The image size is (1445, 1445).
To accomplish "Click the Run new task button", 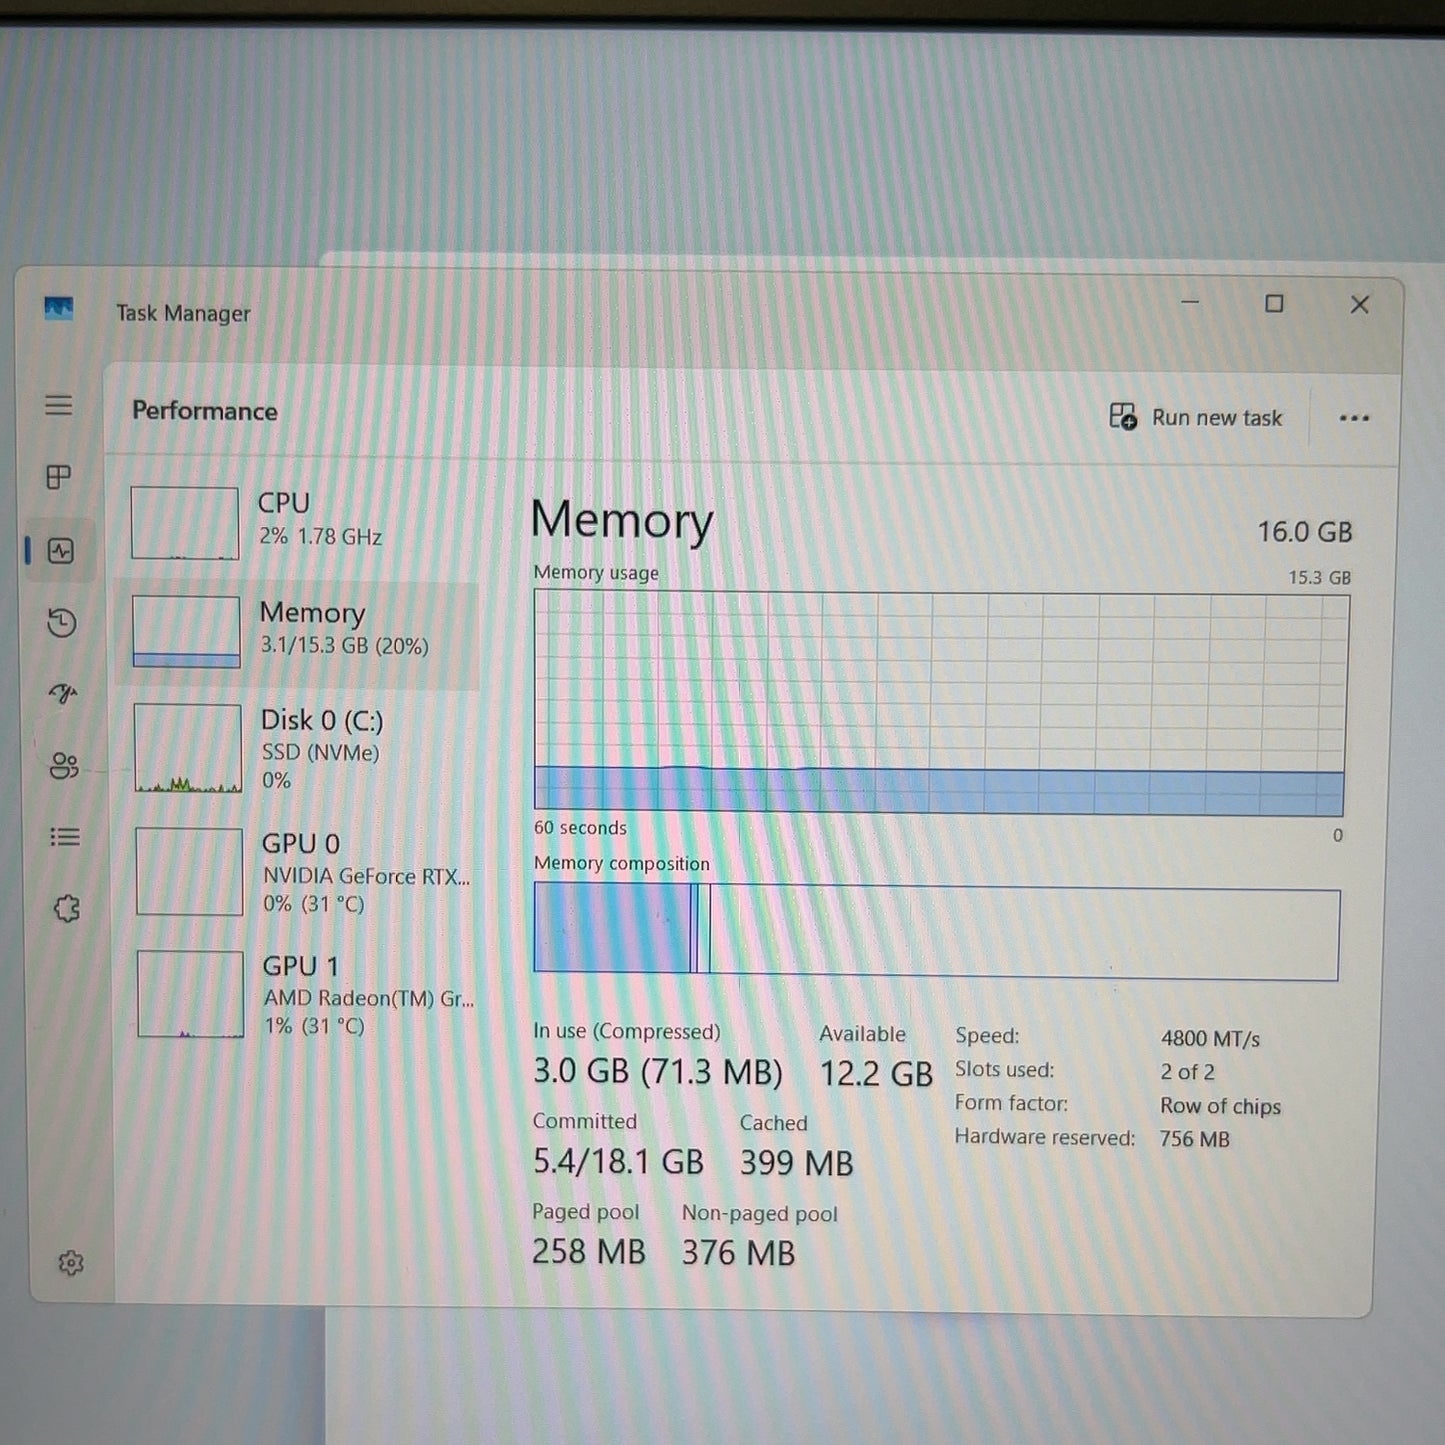I will [1196, 417].
